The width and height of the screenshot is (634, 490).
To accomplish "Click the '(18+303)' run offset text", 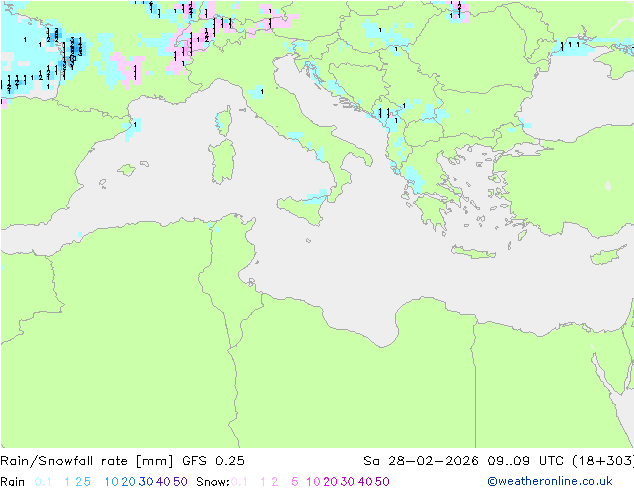I will point(603,461).
